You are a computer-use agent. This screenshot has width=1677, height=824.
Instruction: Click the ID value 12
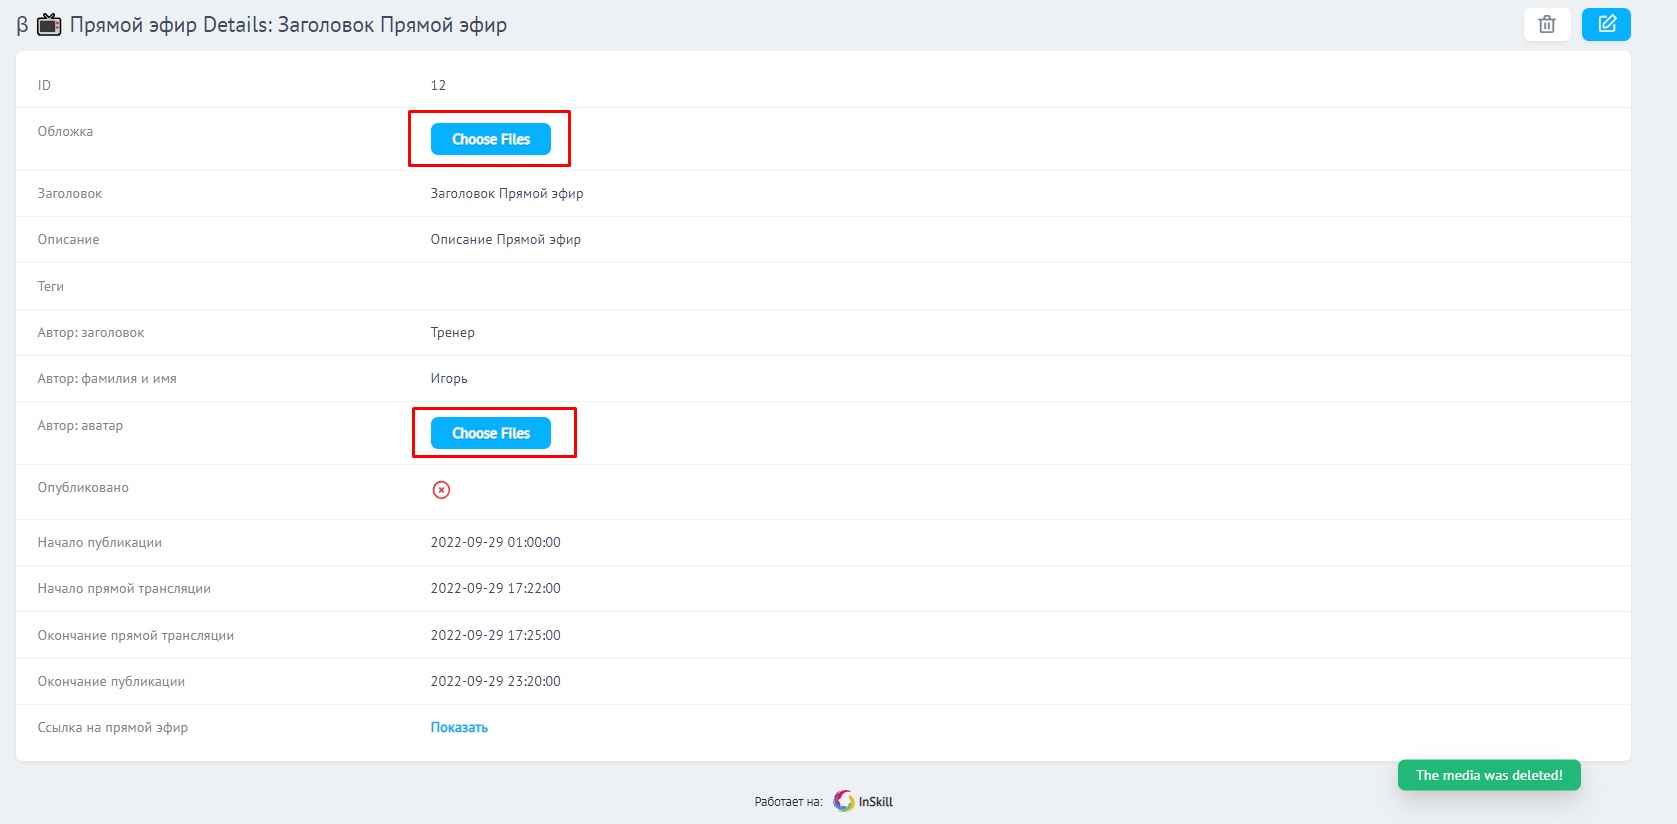click(438, 85)
